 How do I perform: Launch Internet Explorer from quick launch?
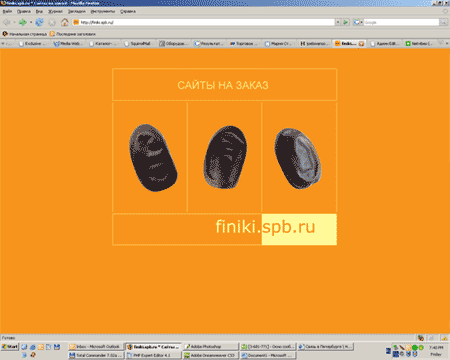(x=32, y=347)
